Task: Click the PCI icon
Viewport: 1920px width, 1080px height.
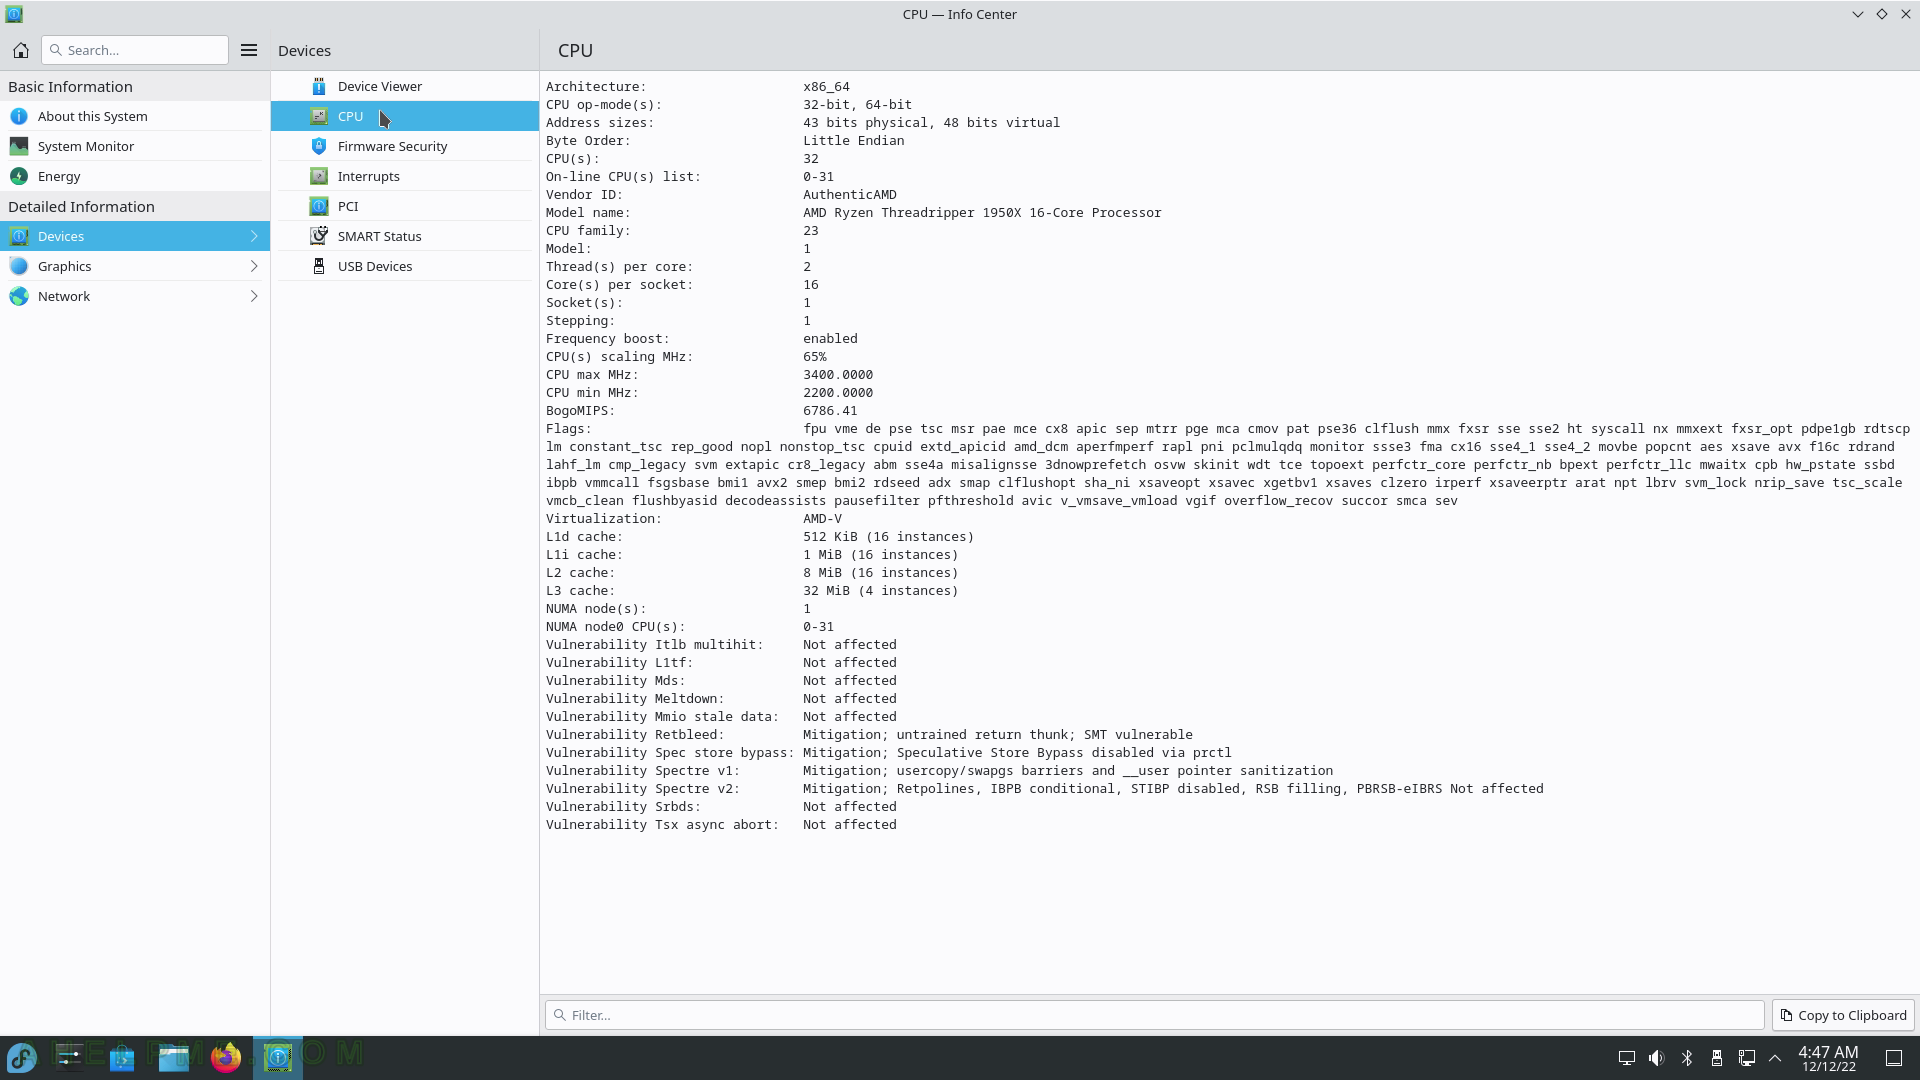Action: point(319,206)
